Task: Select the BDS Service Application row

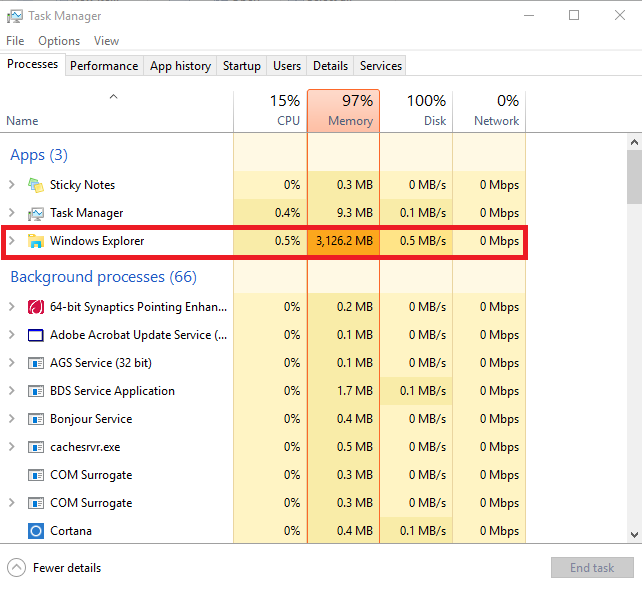Action: 112,391
